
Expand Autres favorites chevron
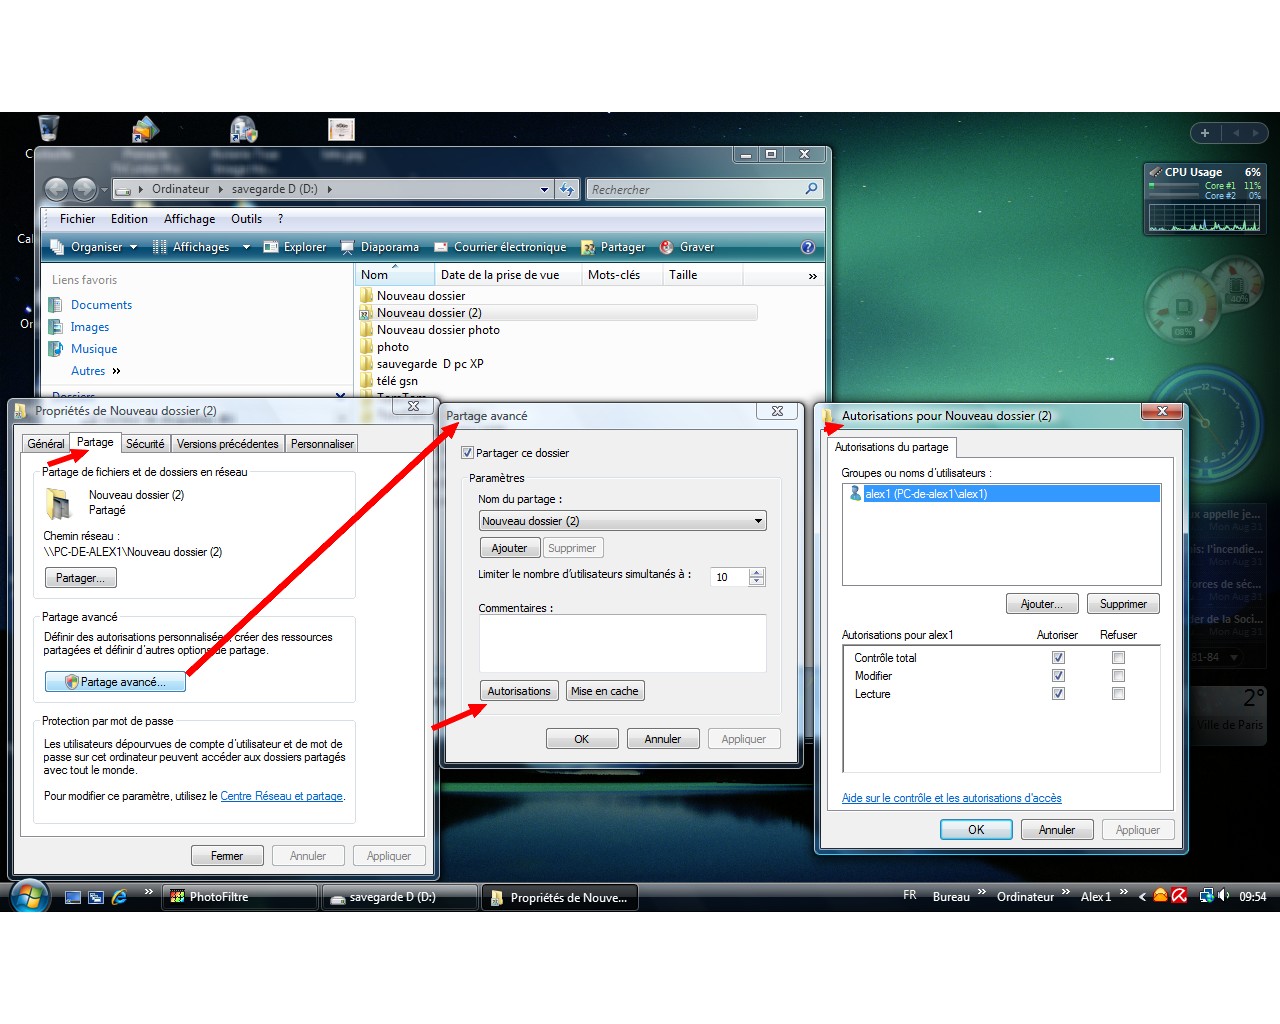pyautogui.click(x=116, y=371)
